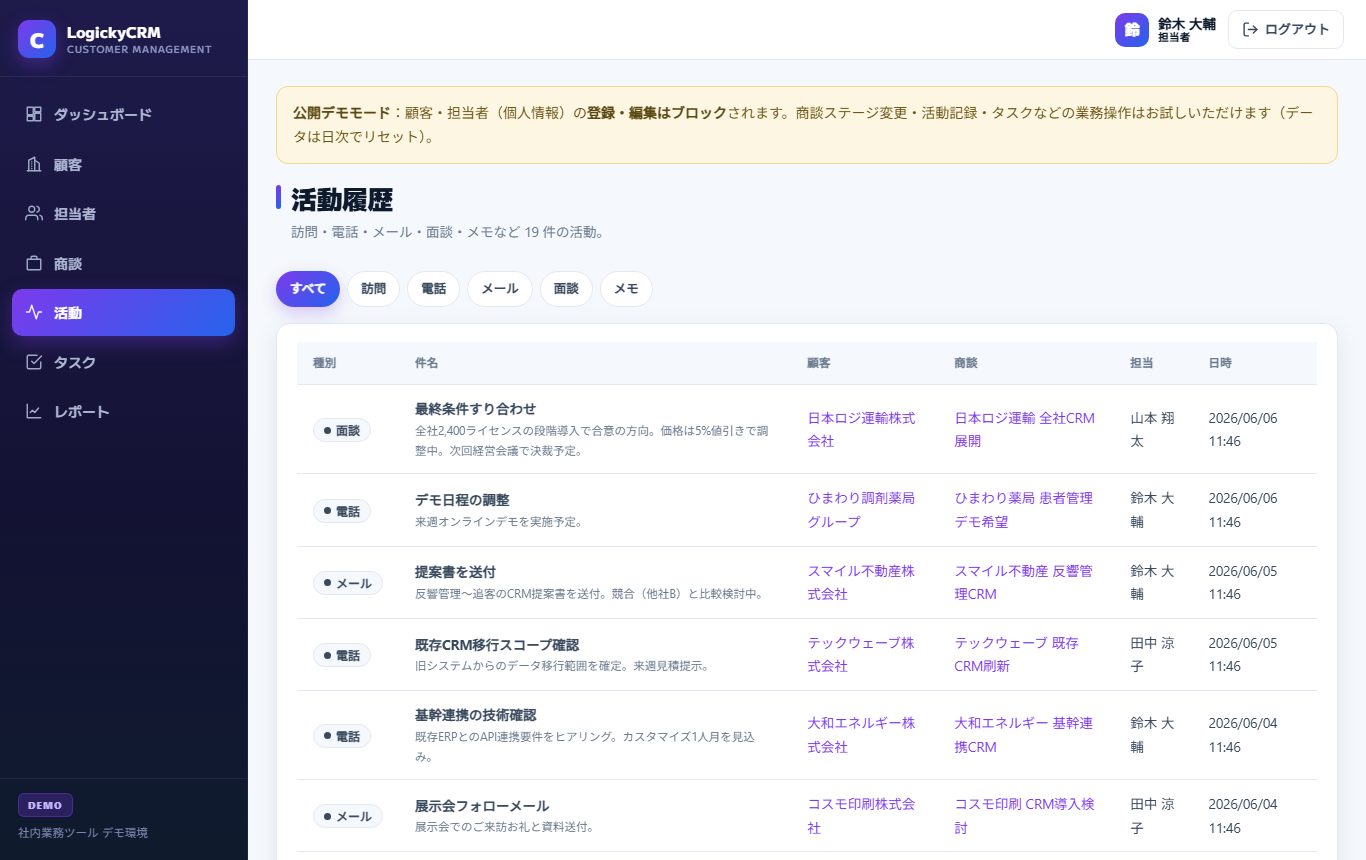Viewport: 1366px width, 860px height.
Task: Click the building icon next to 顧客
Action: 34,164
